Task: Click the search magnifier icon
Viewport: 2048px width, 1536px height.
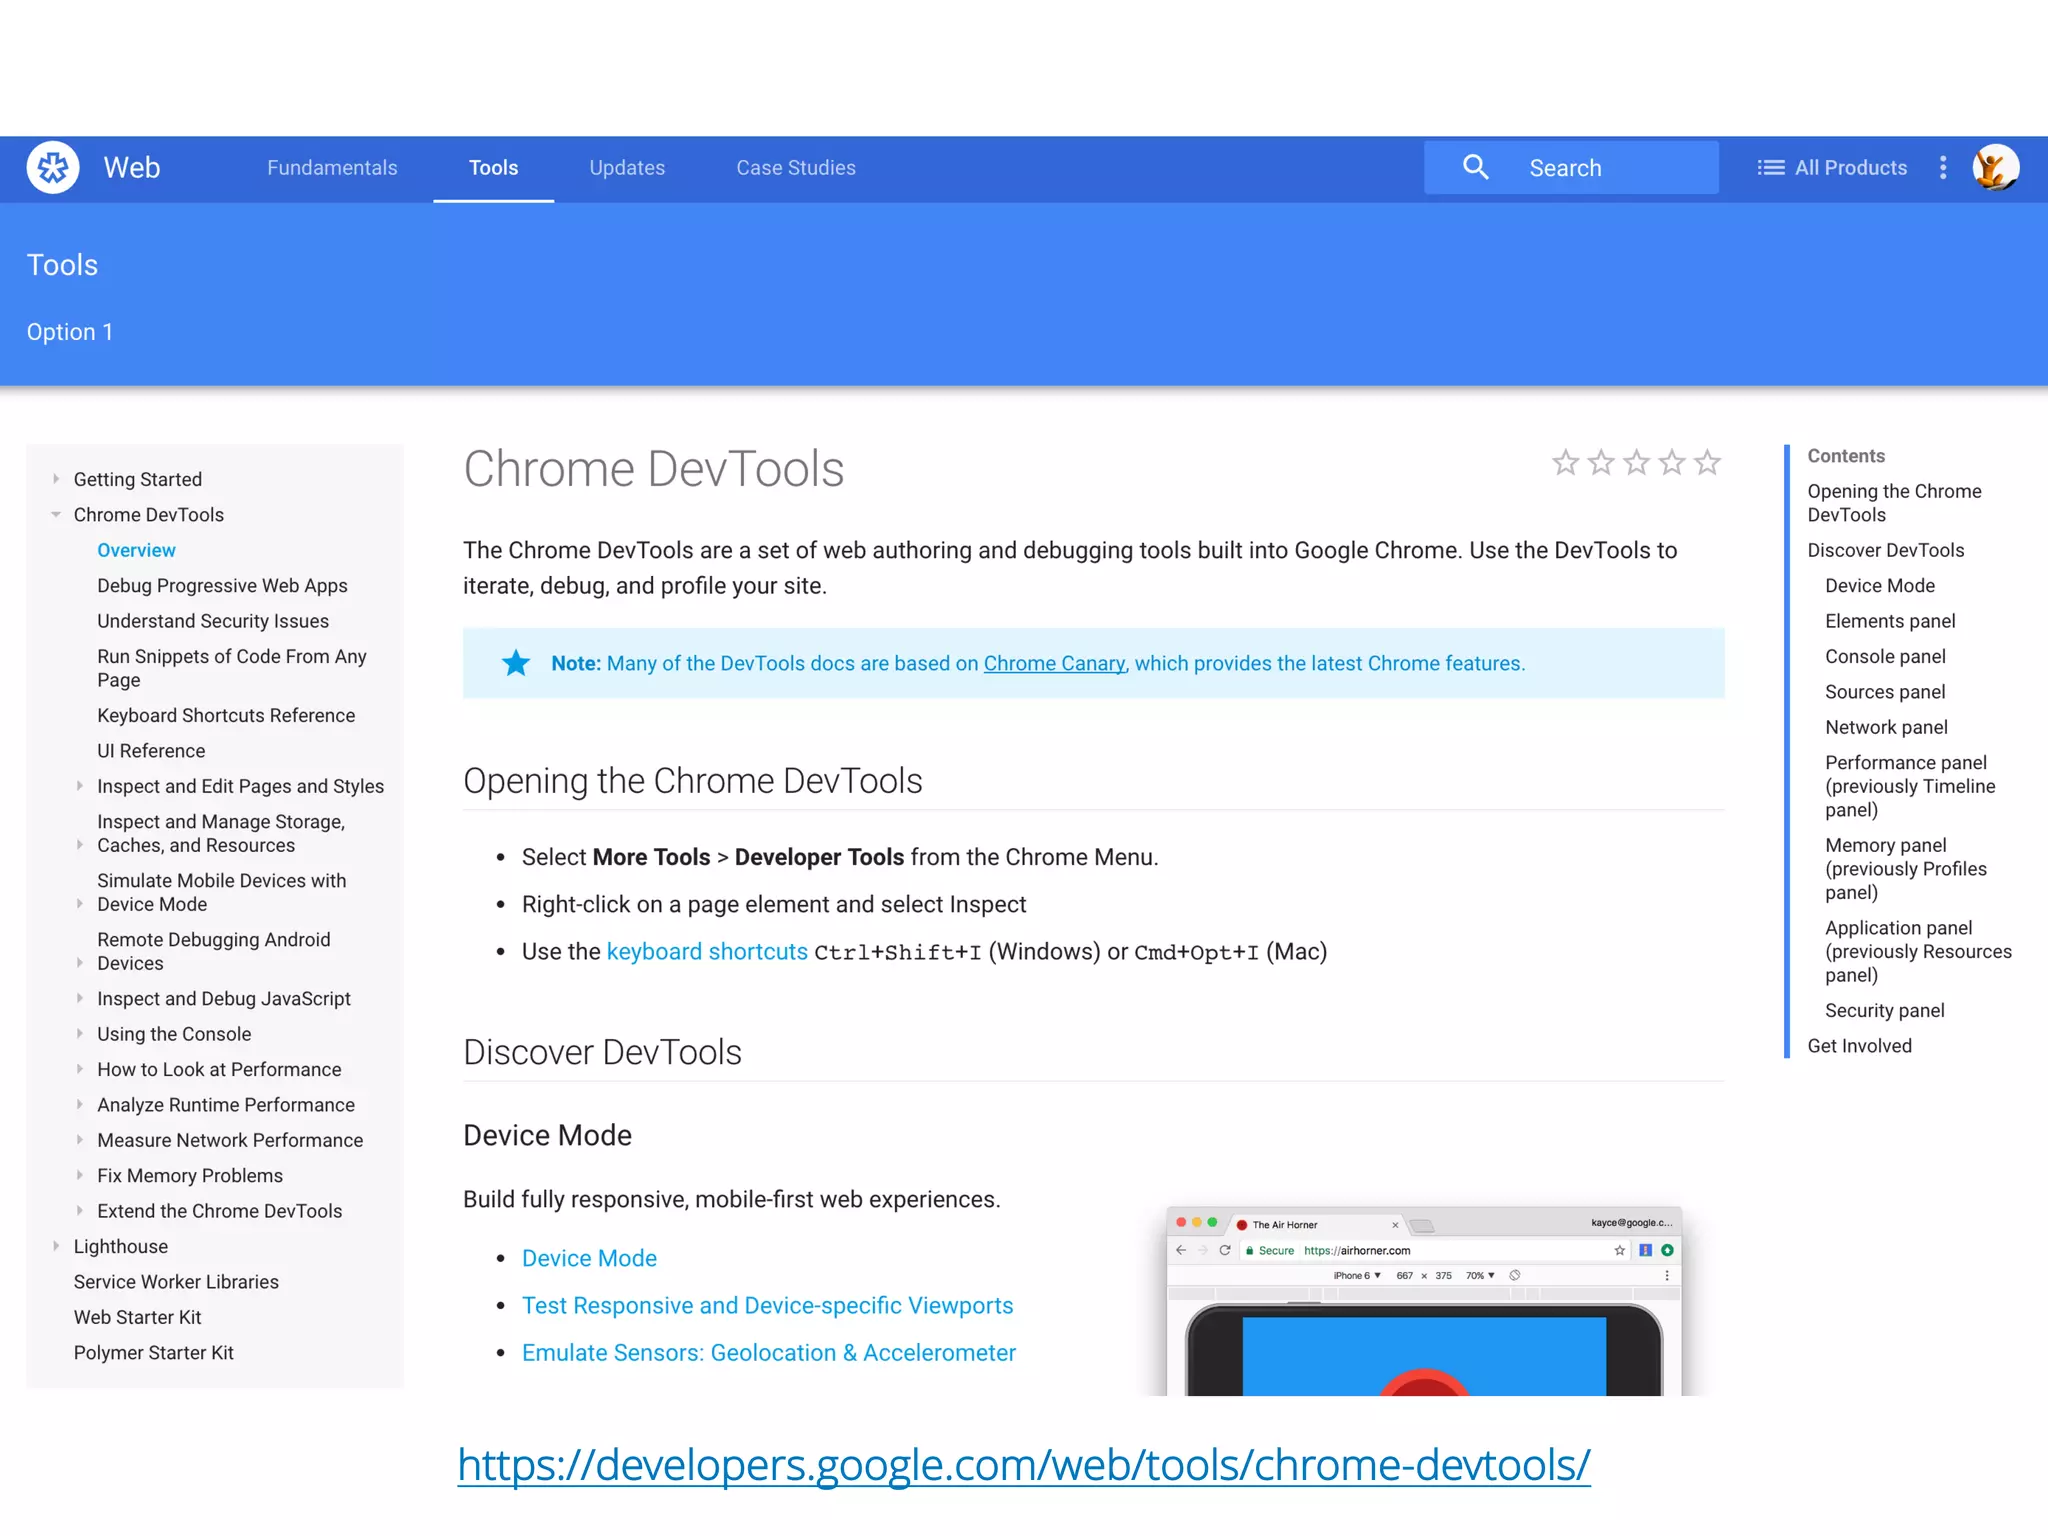Action: tap(1476, 167)
